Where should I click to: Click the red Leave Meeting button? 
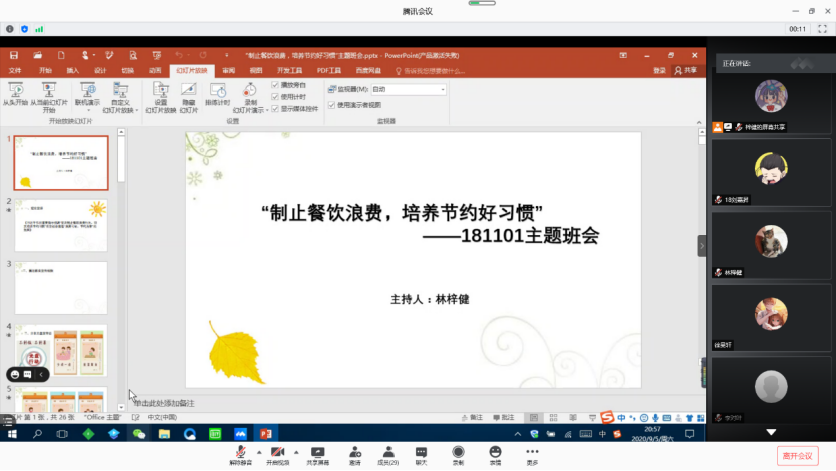(797, 456)
